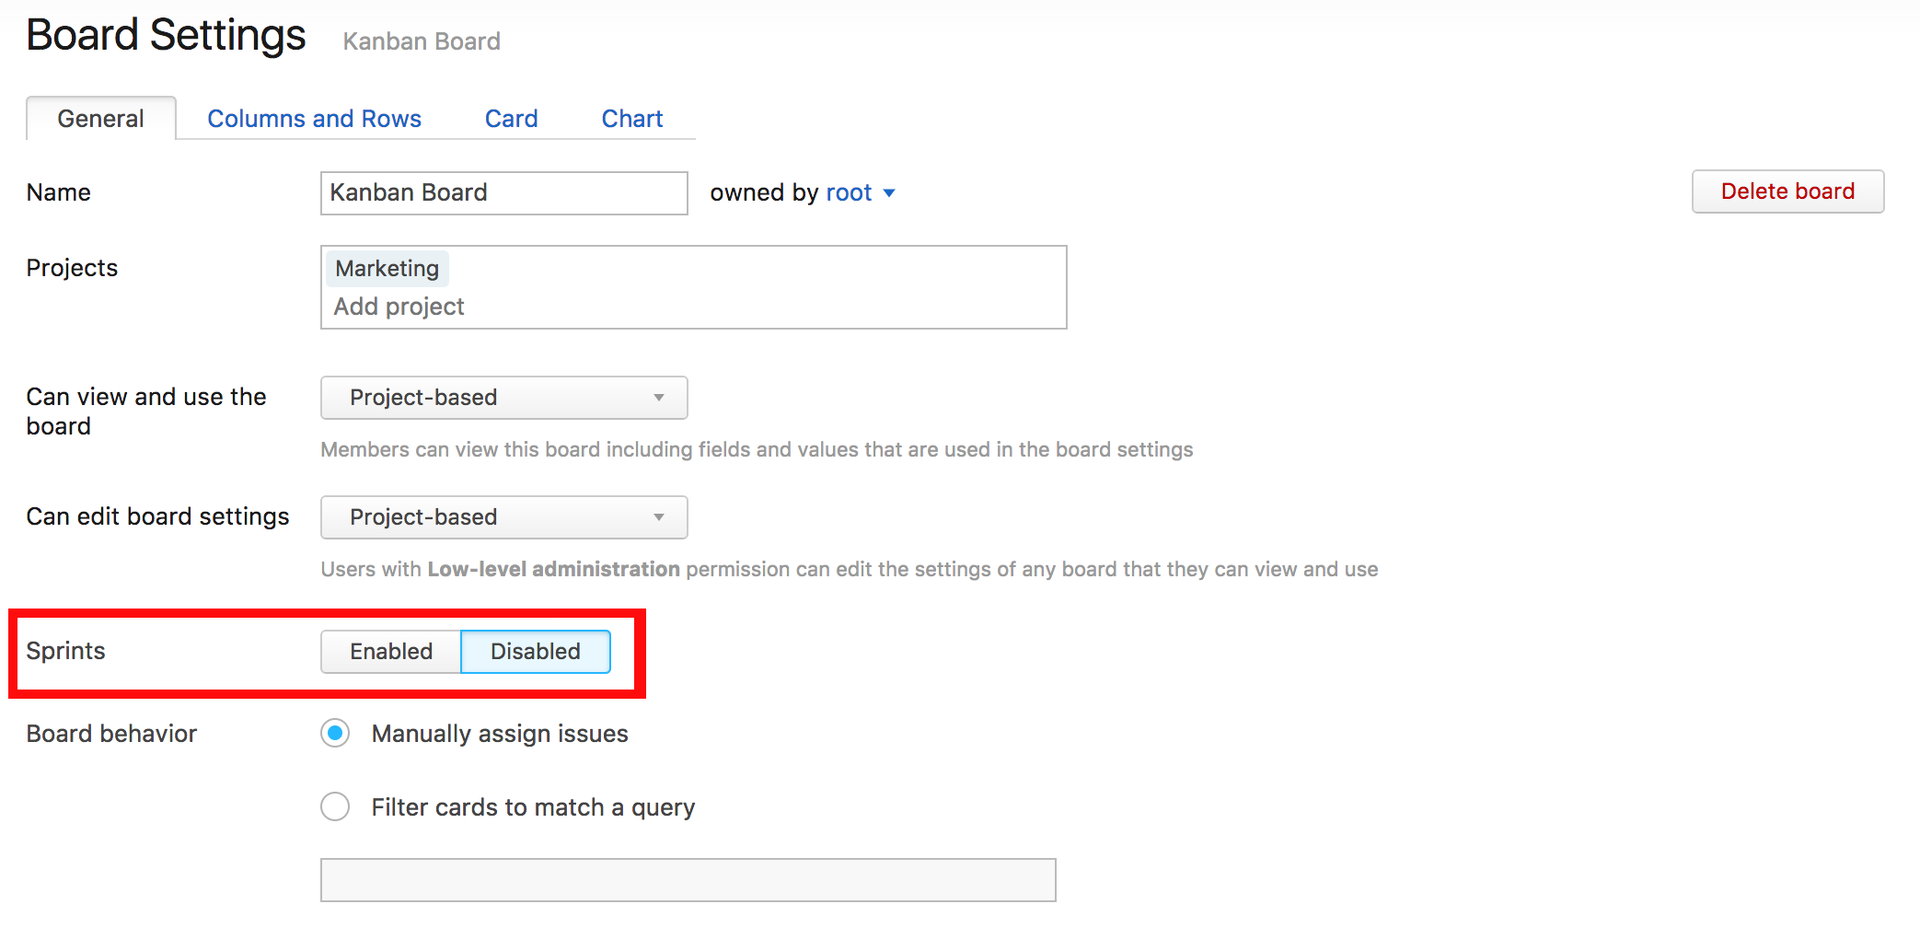Set sprints to Disabled
Image resolution: width=1920 pixels, height=939 pixels.
pyautogui.click(x=535, y=652)
